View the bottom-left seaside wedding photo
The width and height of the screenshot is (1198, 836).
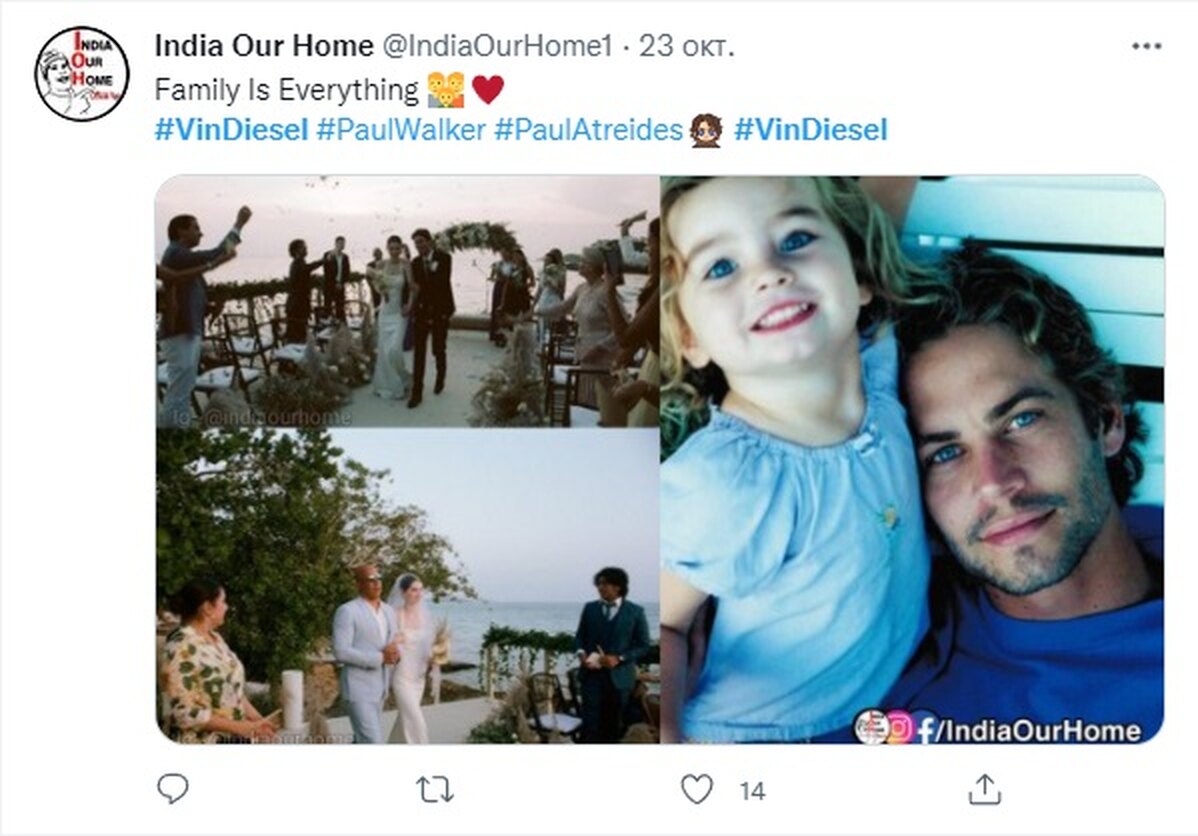[x=407, y=586]
